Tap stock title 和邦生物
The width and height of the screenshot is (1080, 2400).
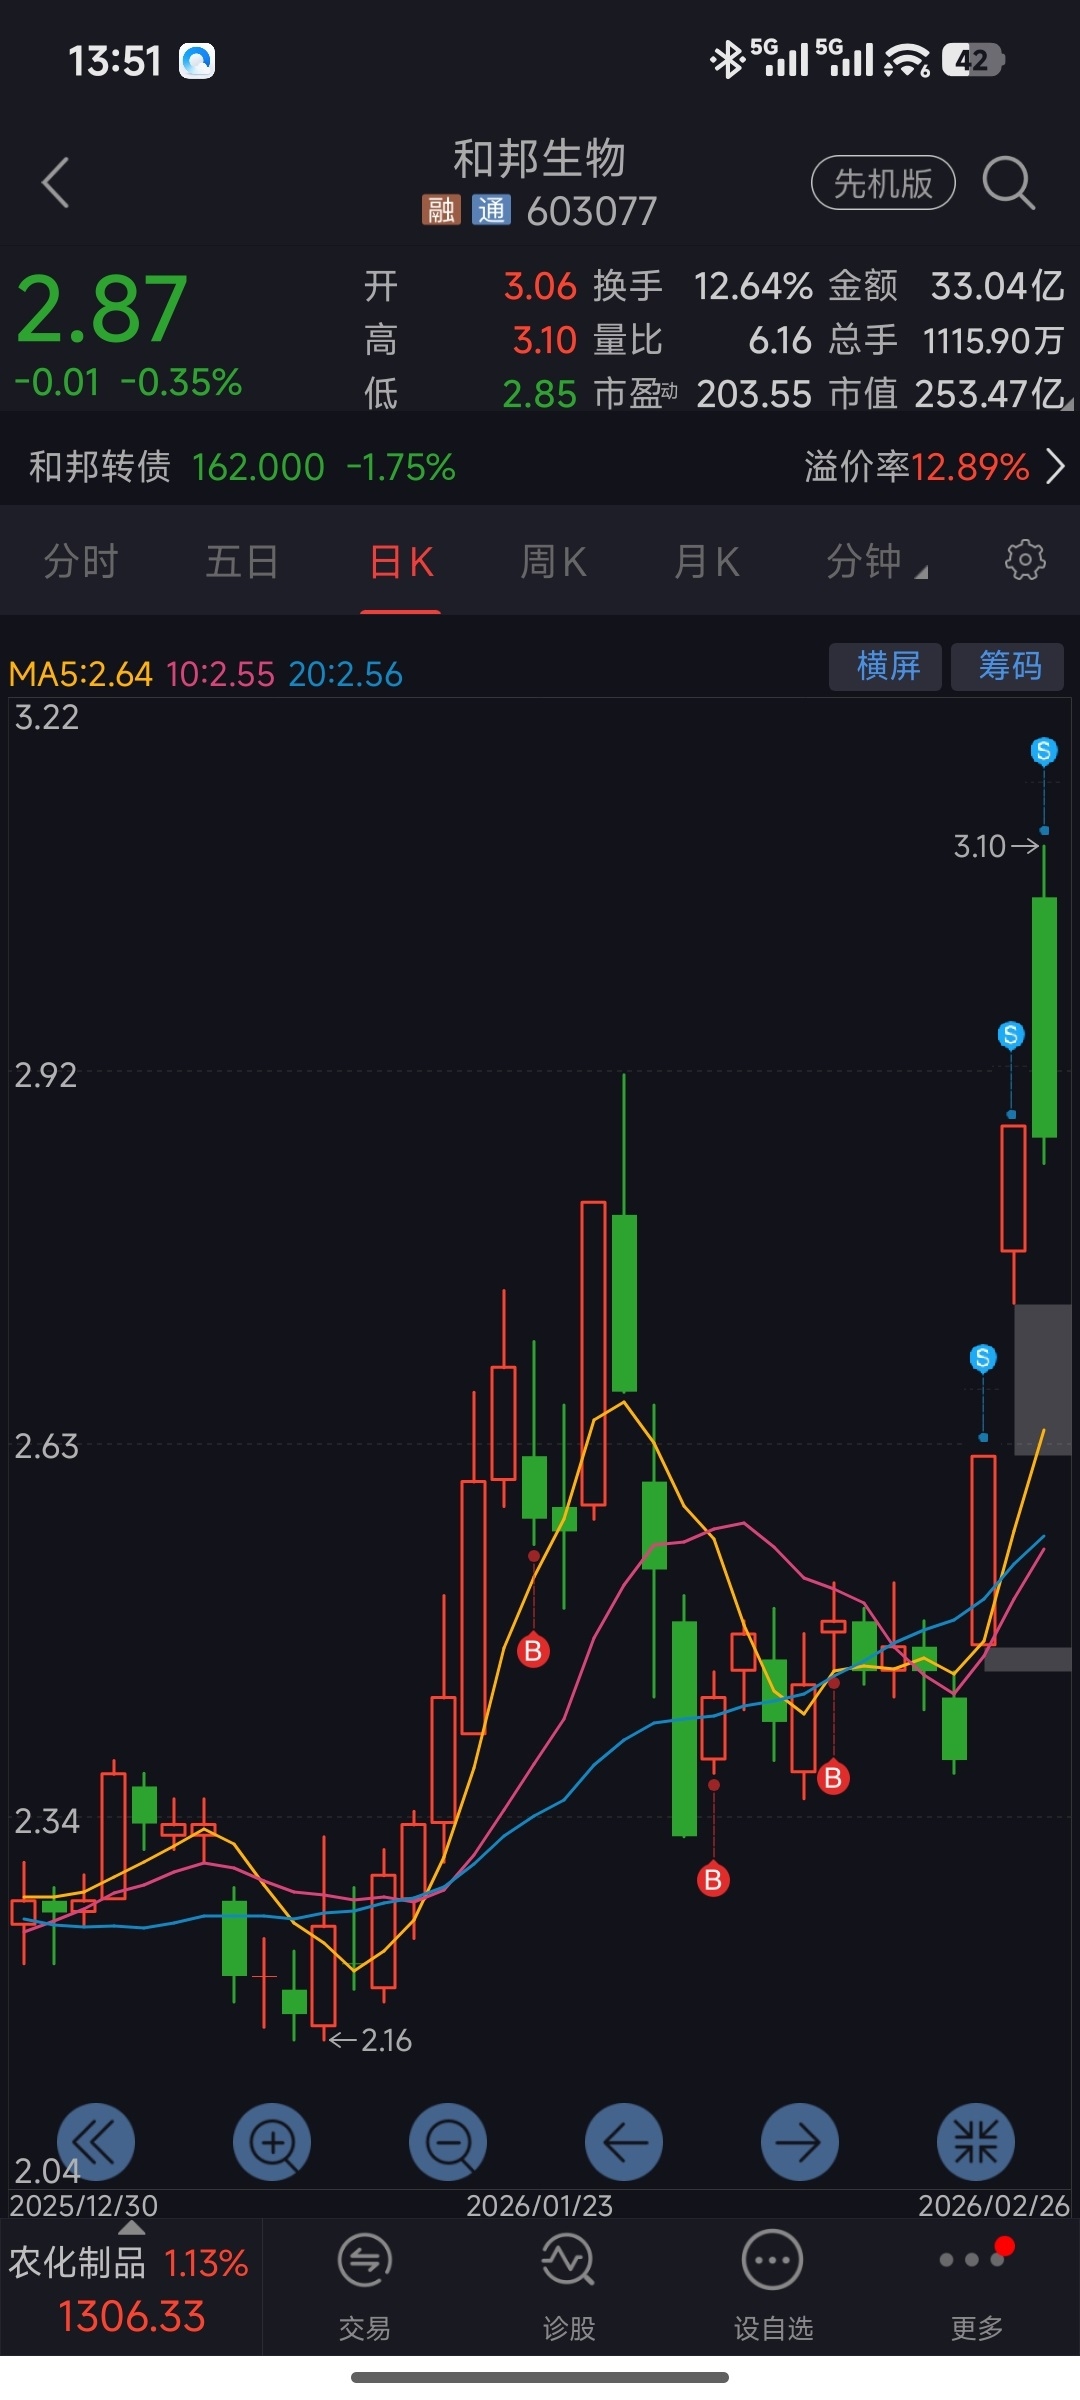(x=540, y=158)
